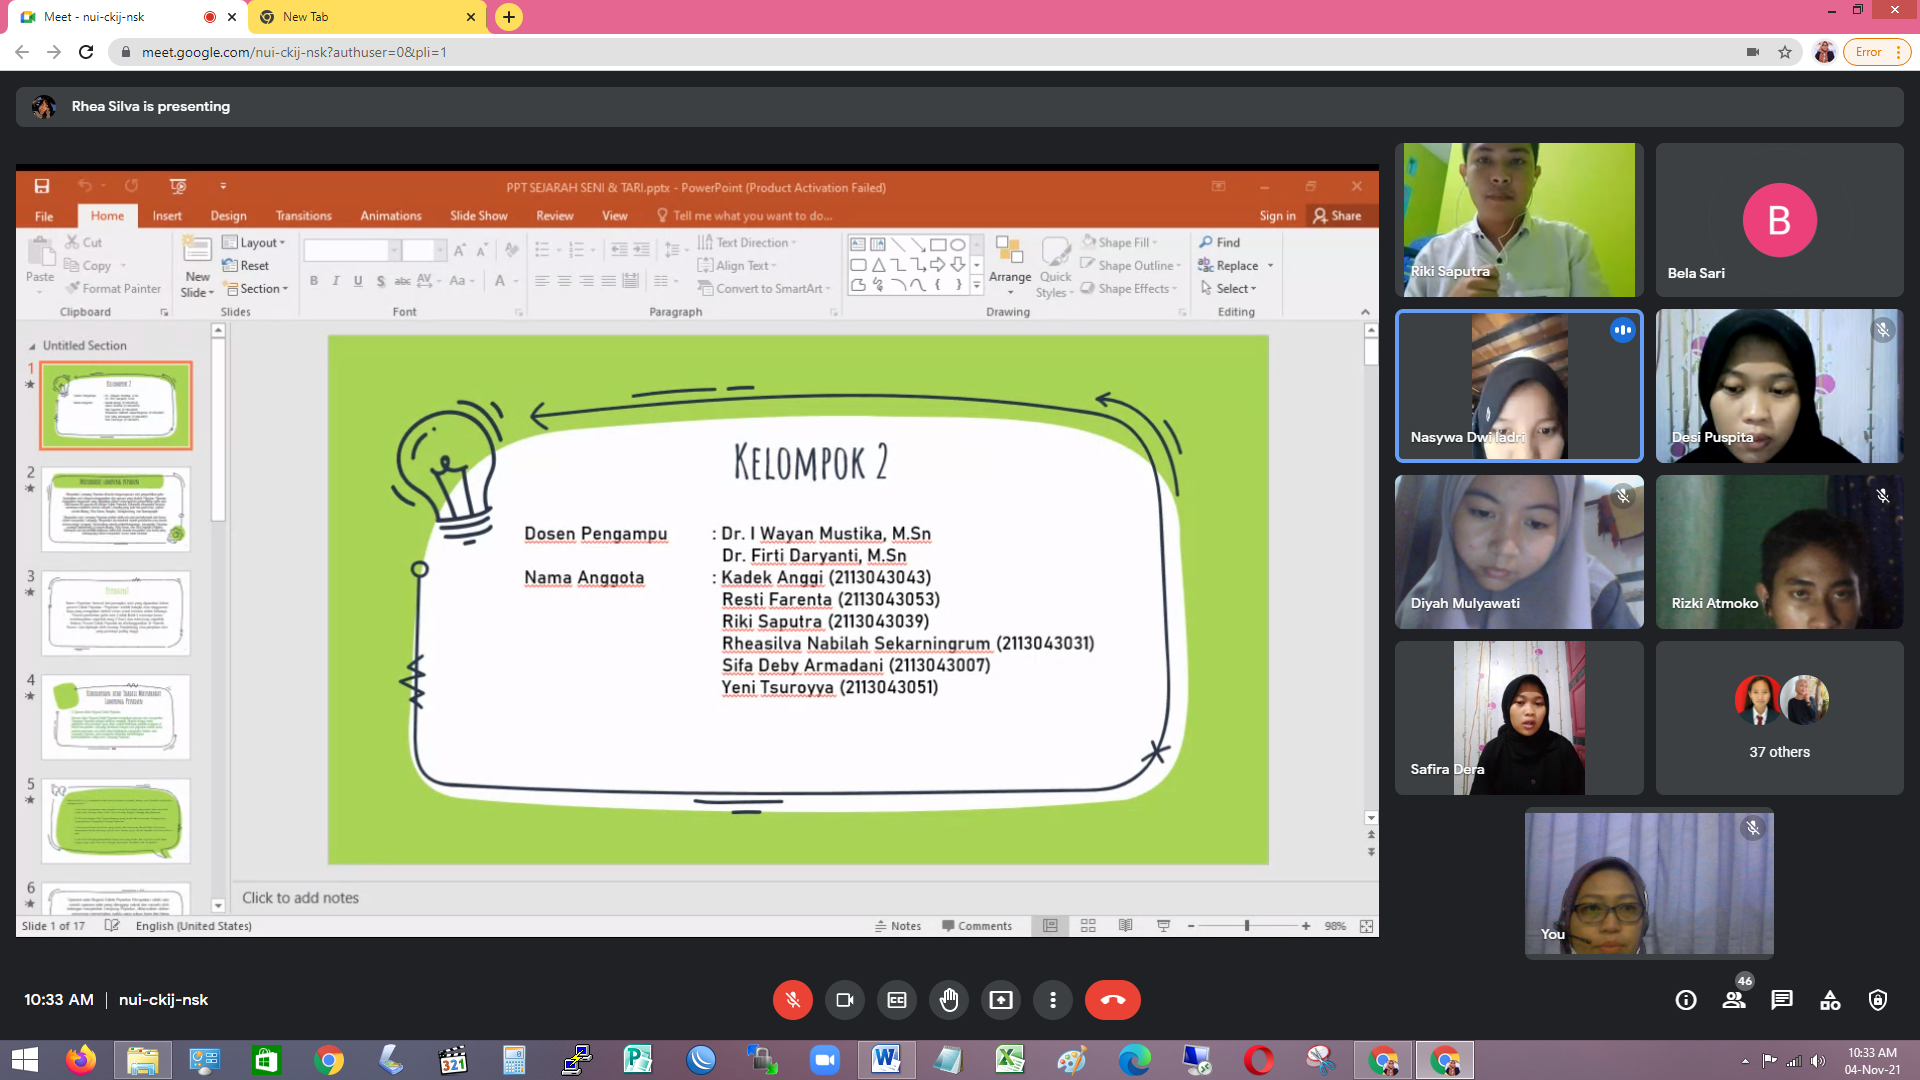Open Host controls shield icon
Image resolution: width=1920 pixels, height=1080 pixels.
point(1878,1000)
